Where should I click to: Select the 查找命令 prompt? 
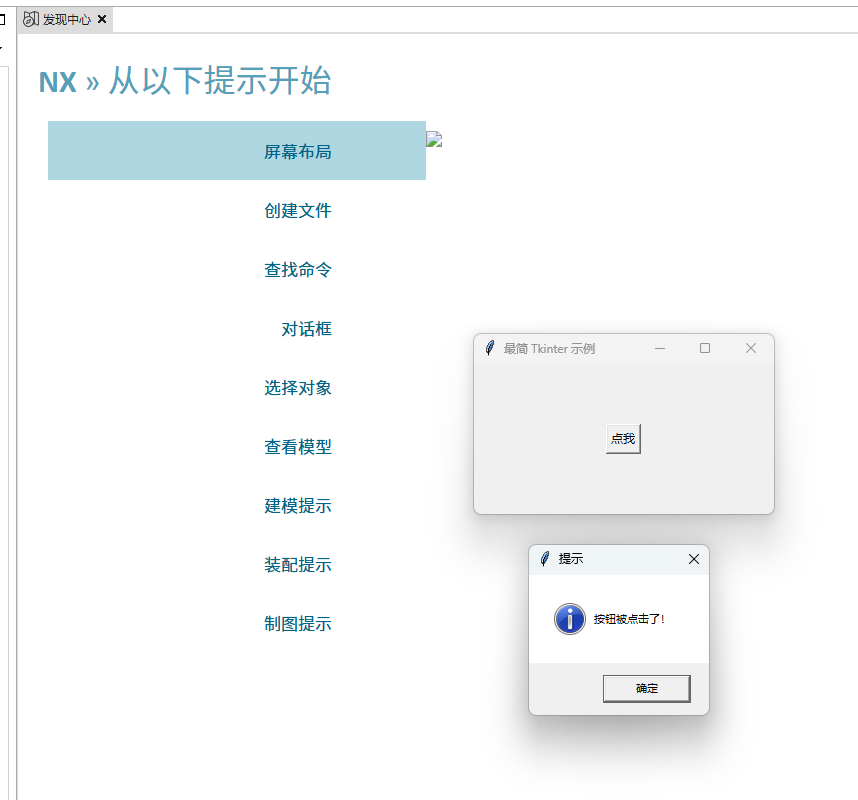pos(297,269)
